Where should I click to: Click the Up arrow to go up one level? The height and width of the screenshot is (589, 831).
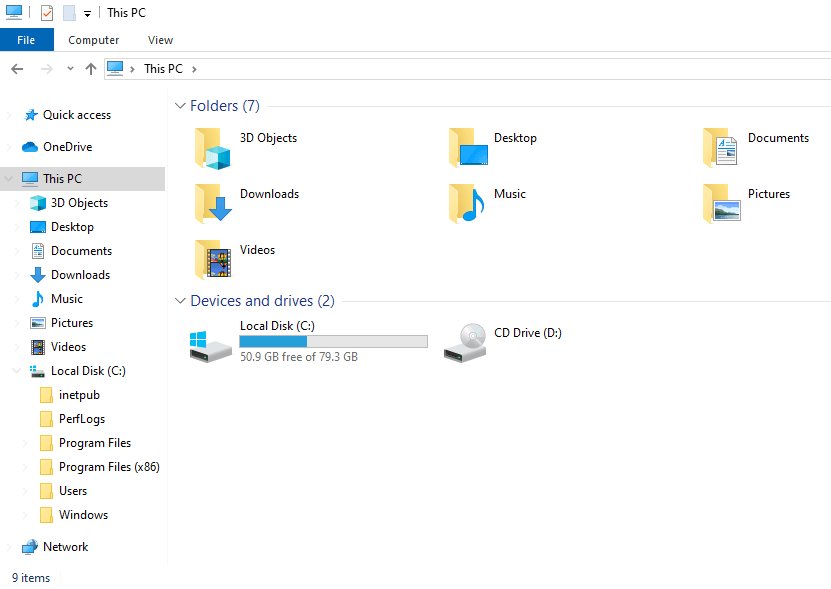pyautogui.click(x=90, y=68)
